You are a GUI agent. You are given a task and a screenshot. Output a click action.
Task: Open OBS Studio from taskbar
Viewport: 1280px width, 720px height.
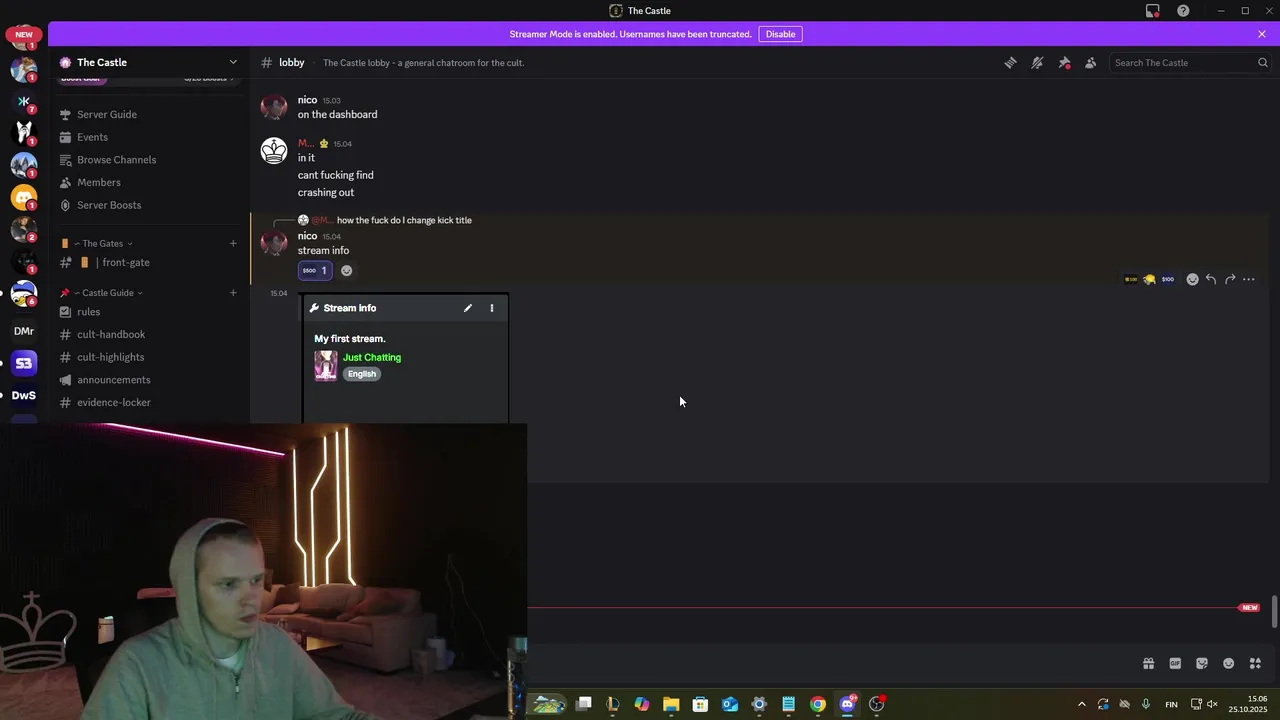tap(877, 704)
